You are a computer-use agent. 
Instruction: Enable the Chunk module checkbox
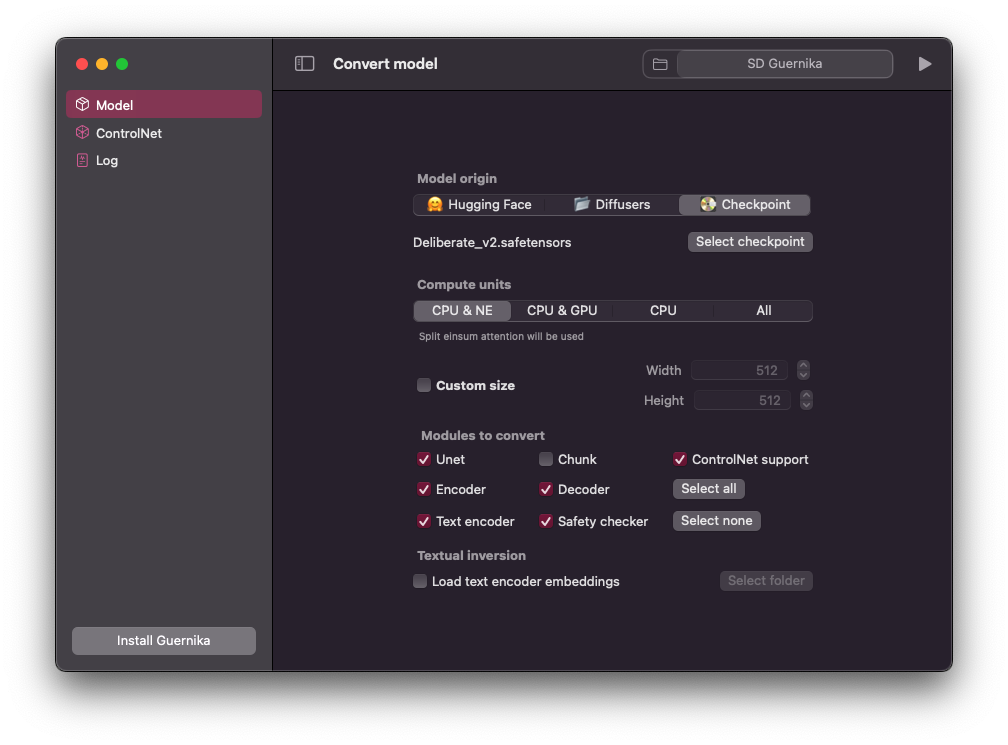(546, 459)
